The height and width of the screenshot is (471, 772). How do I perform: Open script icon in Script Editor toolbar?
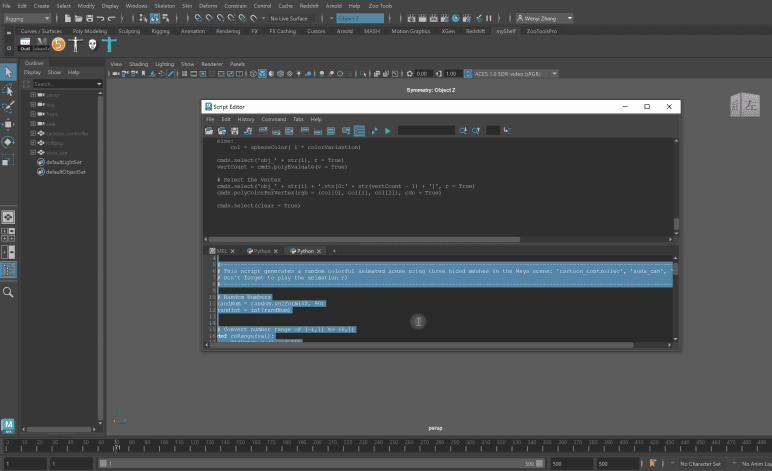coord(209,130)
